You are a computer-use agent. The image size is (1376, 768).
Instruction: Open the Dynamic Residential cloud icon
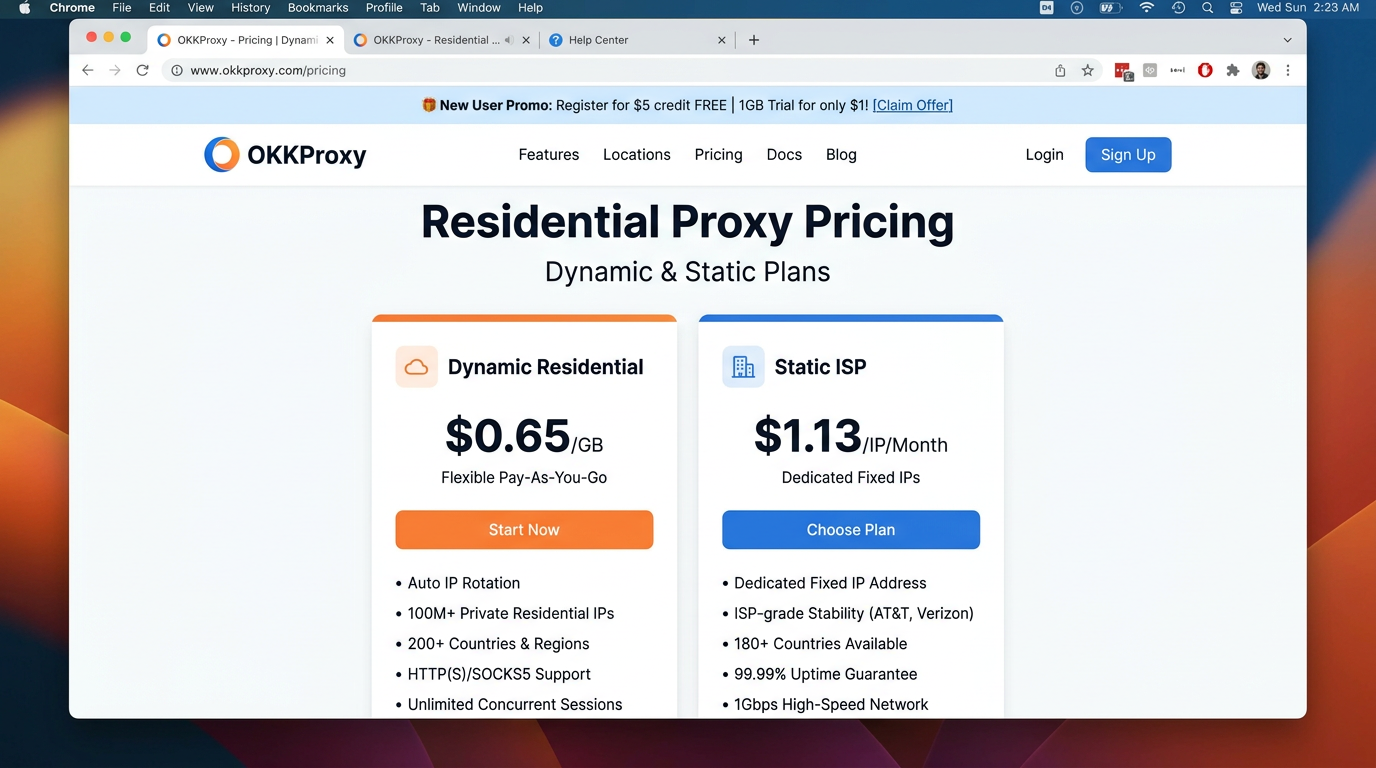(416, 367)
